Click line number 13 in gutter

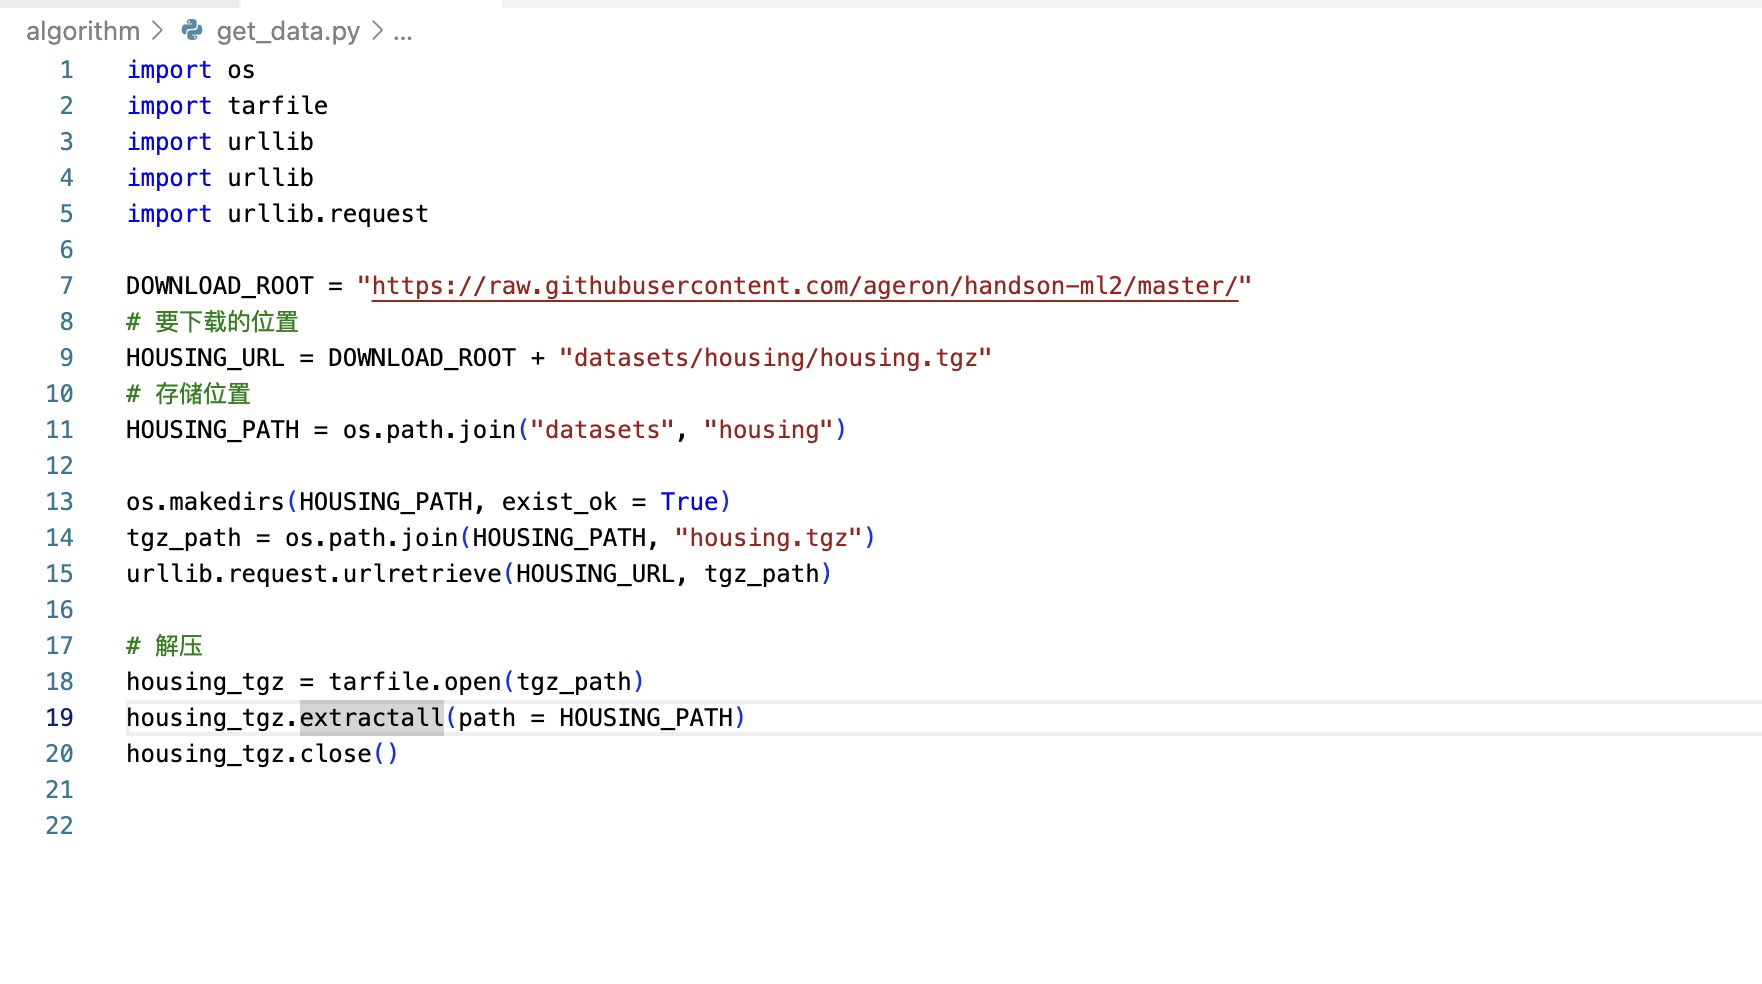point(59,502)
